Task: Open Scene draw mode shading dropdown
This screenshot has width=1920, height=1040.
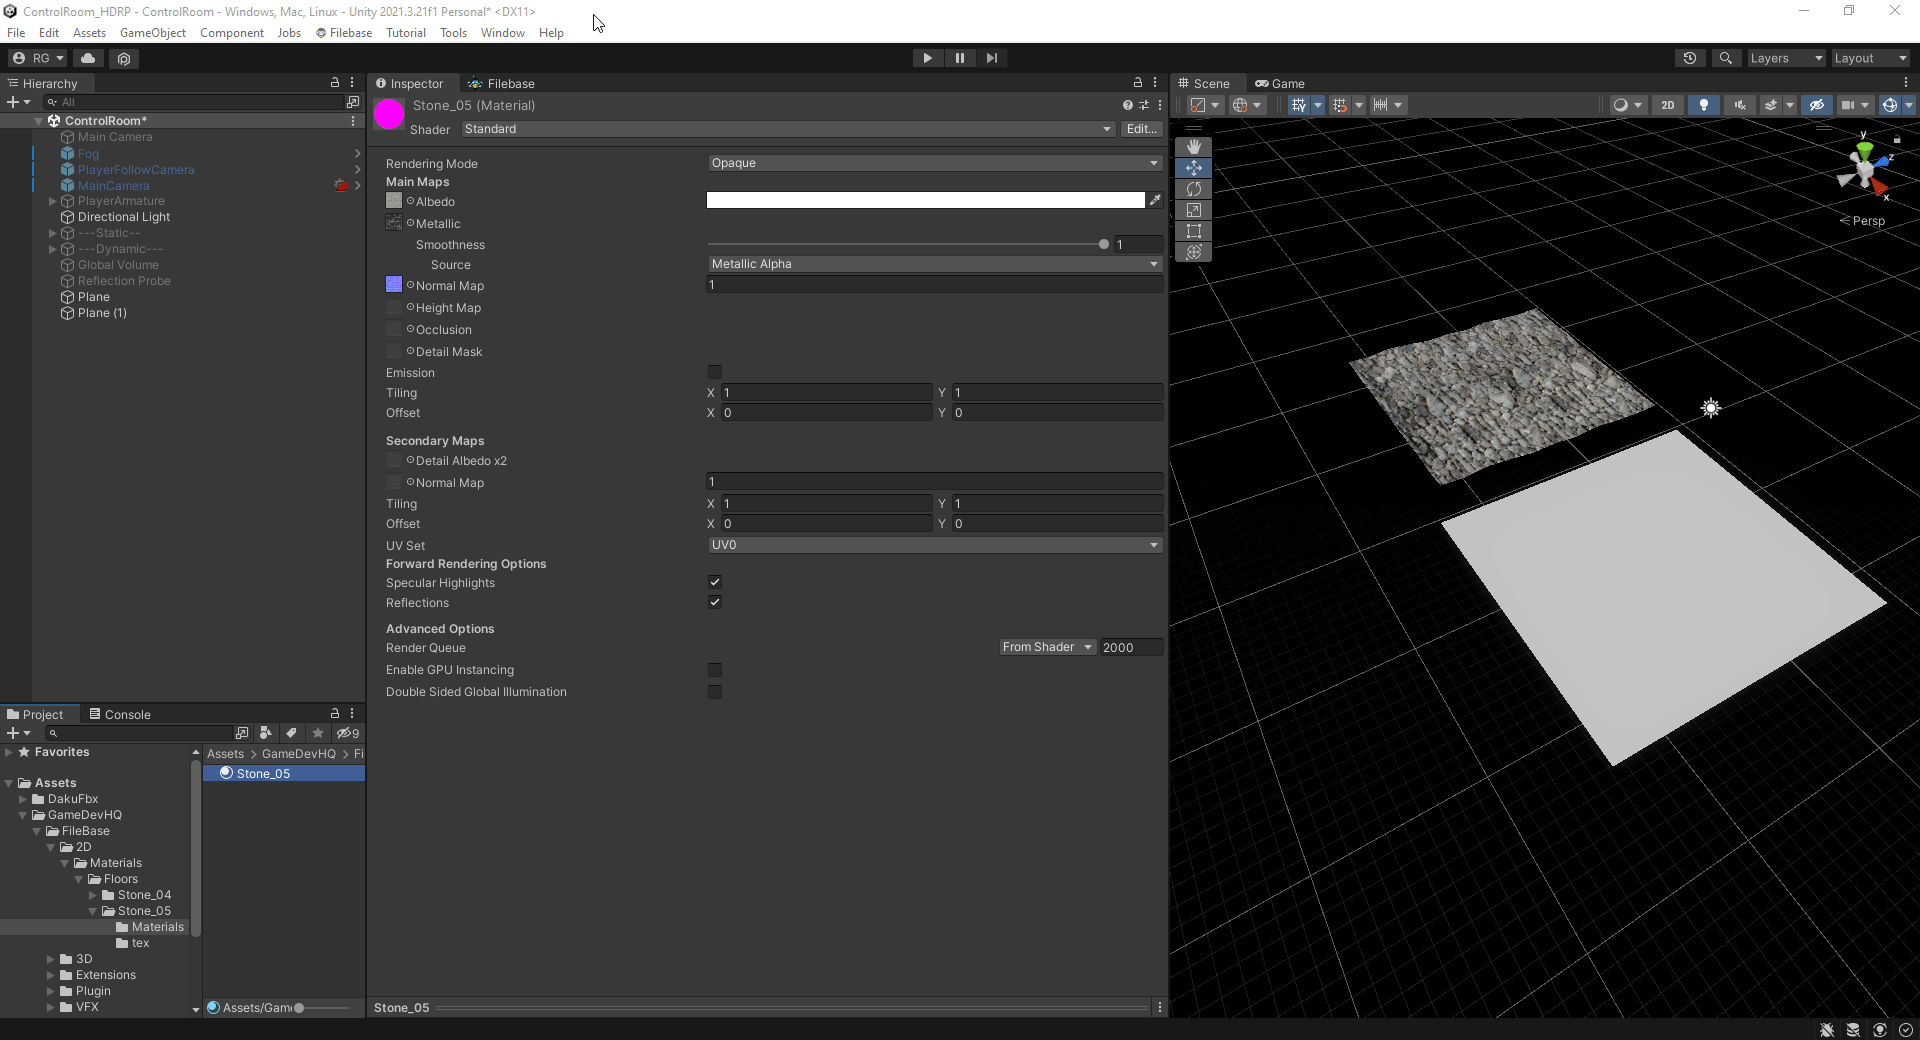Action: pyautogui.click(x=1627, y=105)
